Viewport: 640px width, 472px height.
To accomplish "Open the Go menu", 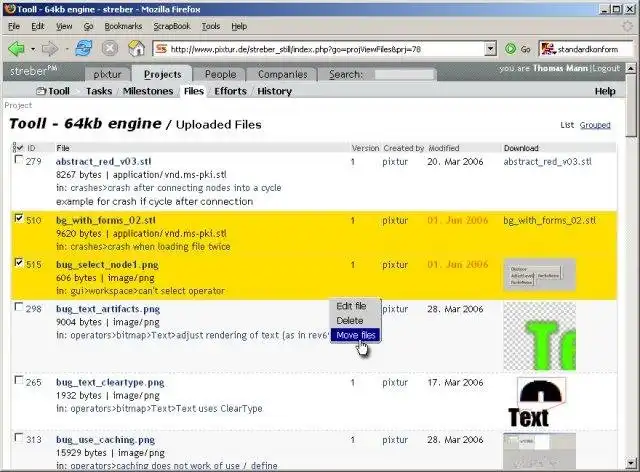I will 88,26.
